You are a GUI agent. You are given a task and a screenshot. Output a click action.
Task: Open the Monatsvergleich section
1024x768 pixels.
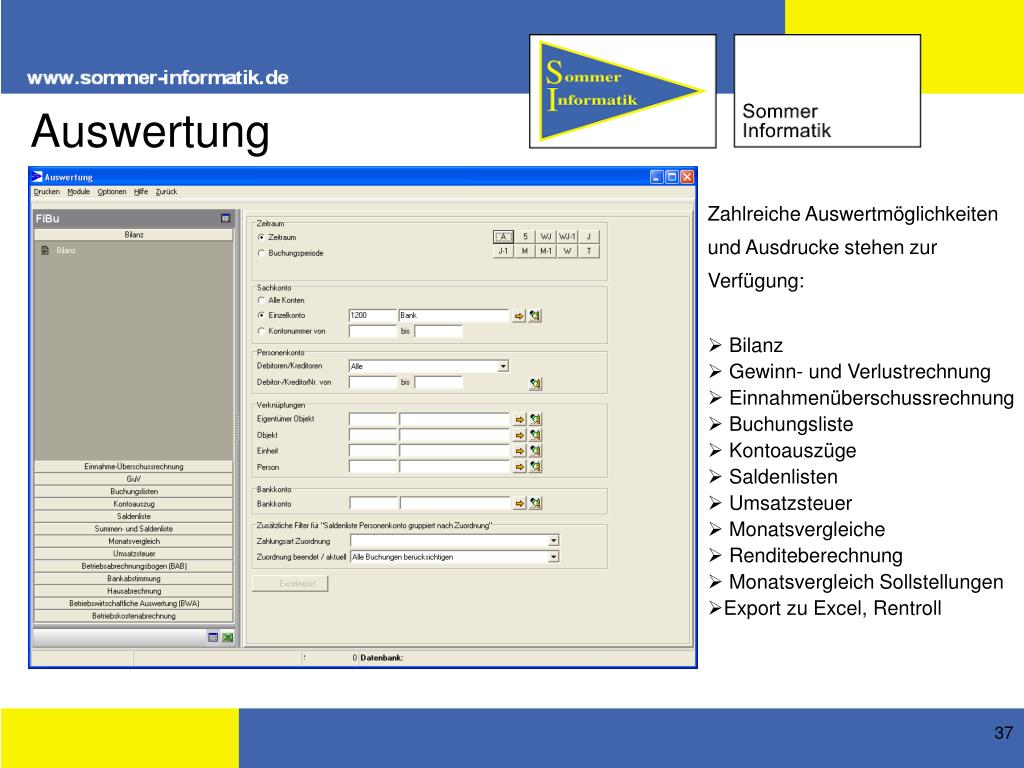pyautogui.click(x=133, y=541)
